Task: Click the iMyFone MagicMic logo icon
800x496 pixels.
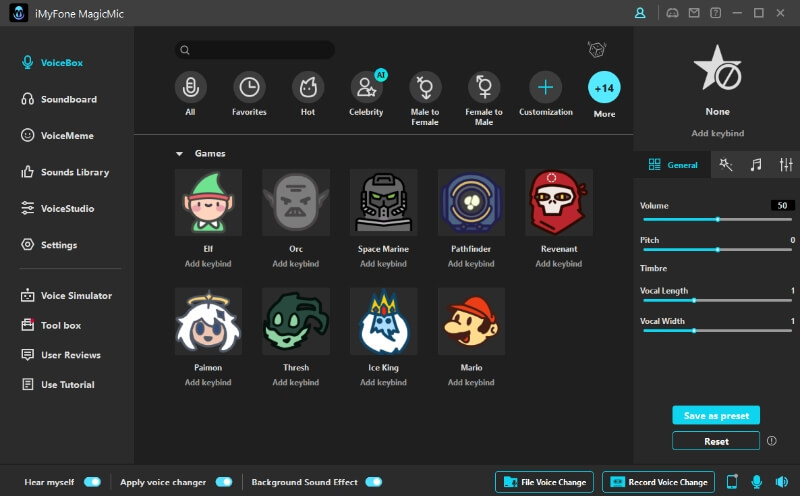Action: point(19,13)
